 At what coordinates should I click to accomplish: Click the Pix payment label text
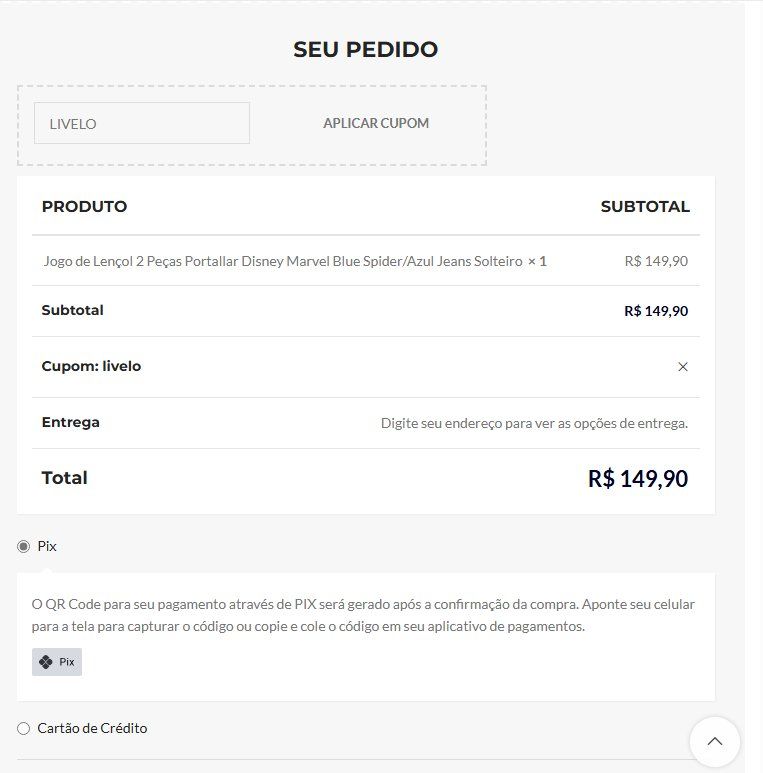click(x=47, y=546)
